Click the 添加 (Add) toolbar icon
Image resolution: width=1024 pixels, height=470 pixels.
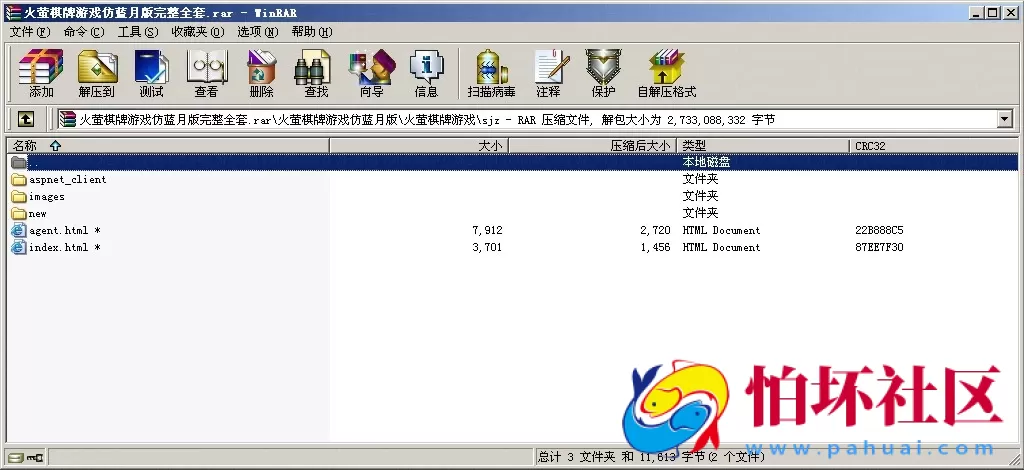(41, 72)
